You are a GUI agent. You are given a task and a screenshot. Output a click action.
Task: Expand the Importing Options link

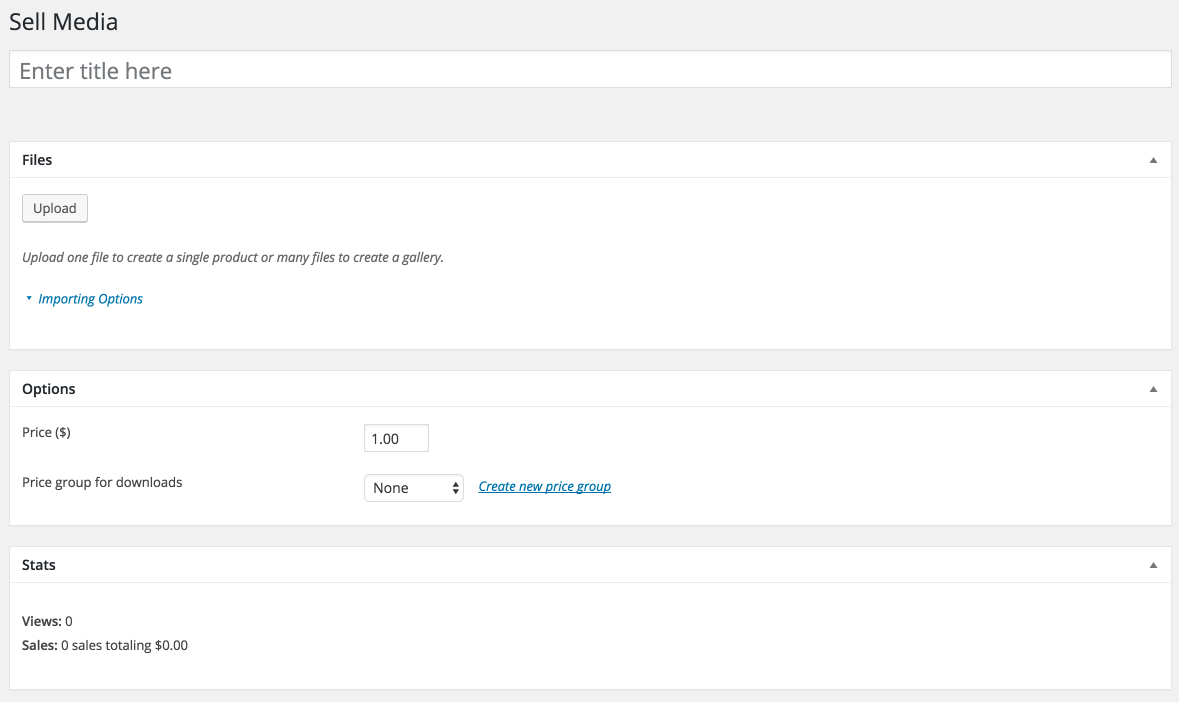90,299
